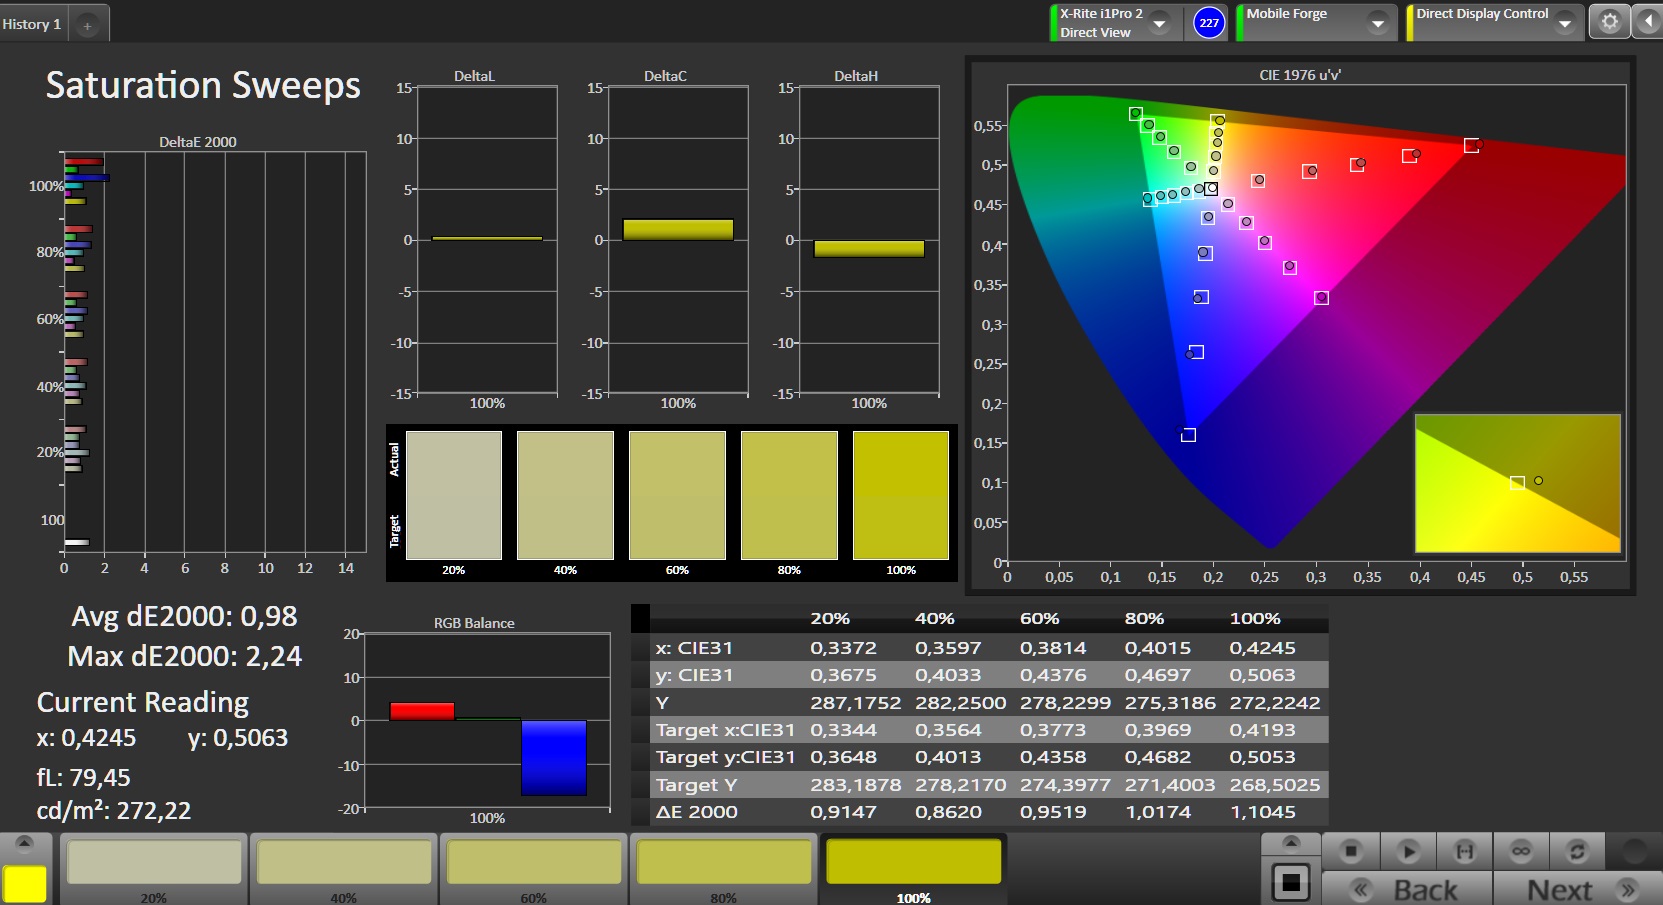Collapse side panel with the left-arrow icon
The height and width of the screenshot is (905, 1663).
point(1647,22)
